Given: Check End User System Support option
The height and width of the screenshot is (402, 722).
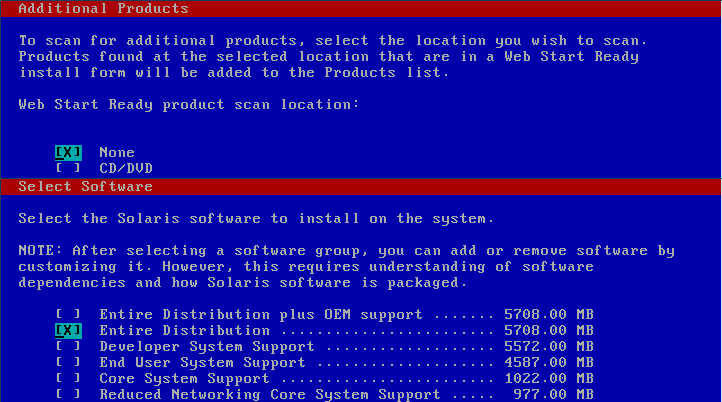Looking at the screenshot, I should (x=68, y=362).
